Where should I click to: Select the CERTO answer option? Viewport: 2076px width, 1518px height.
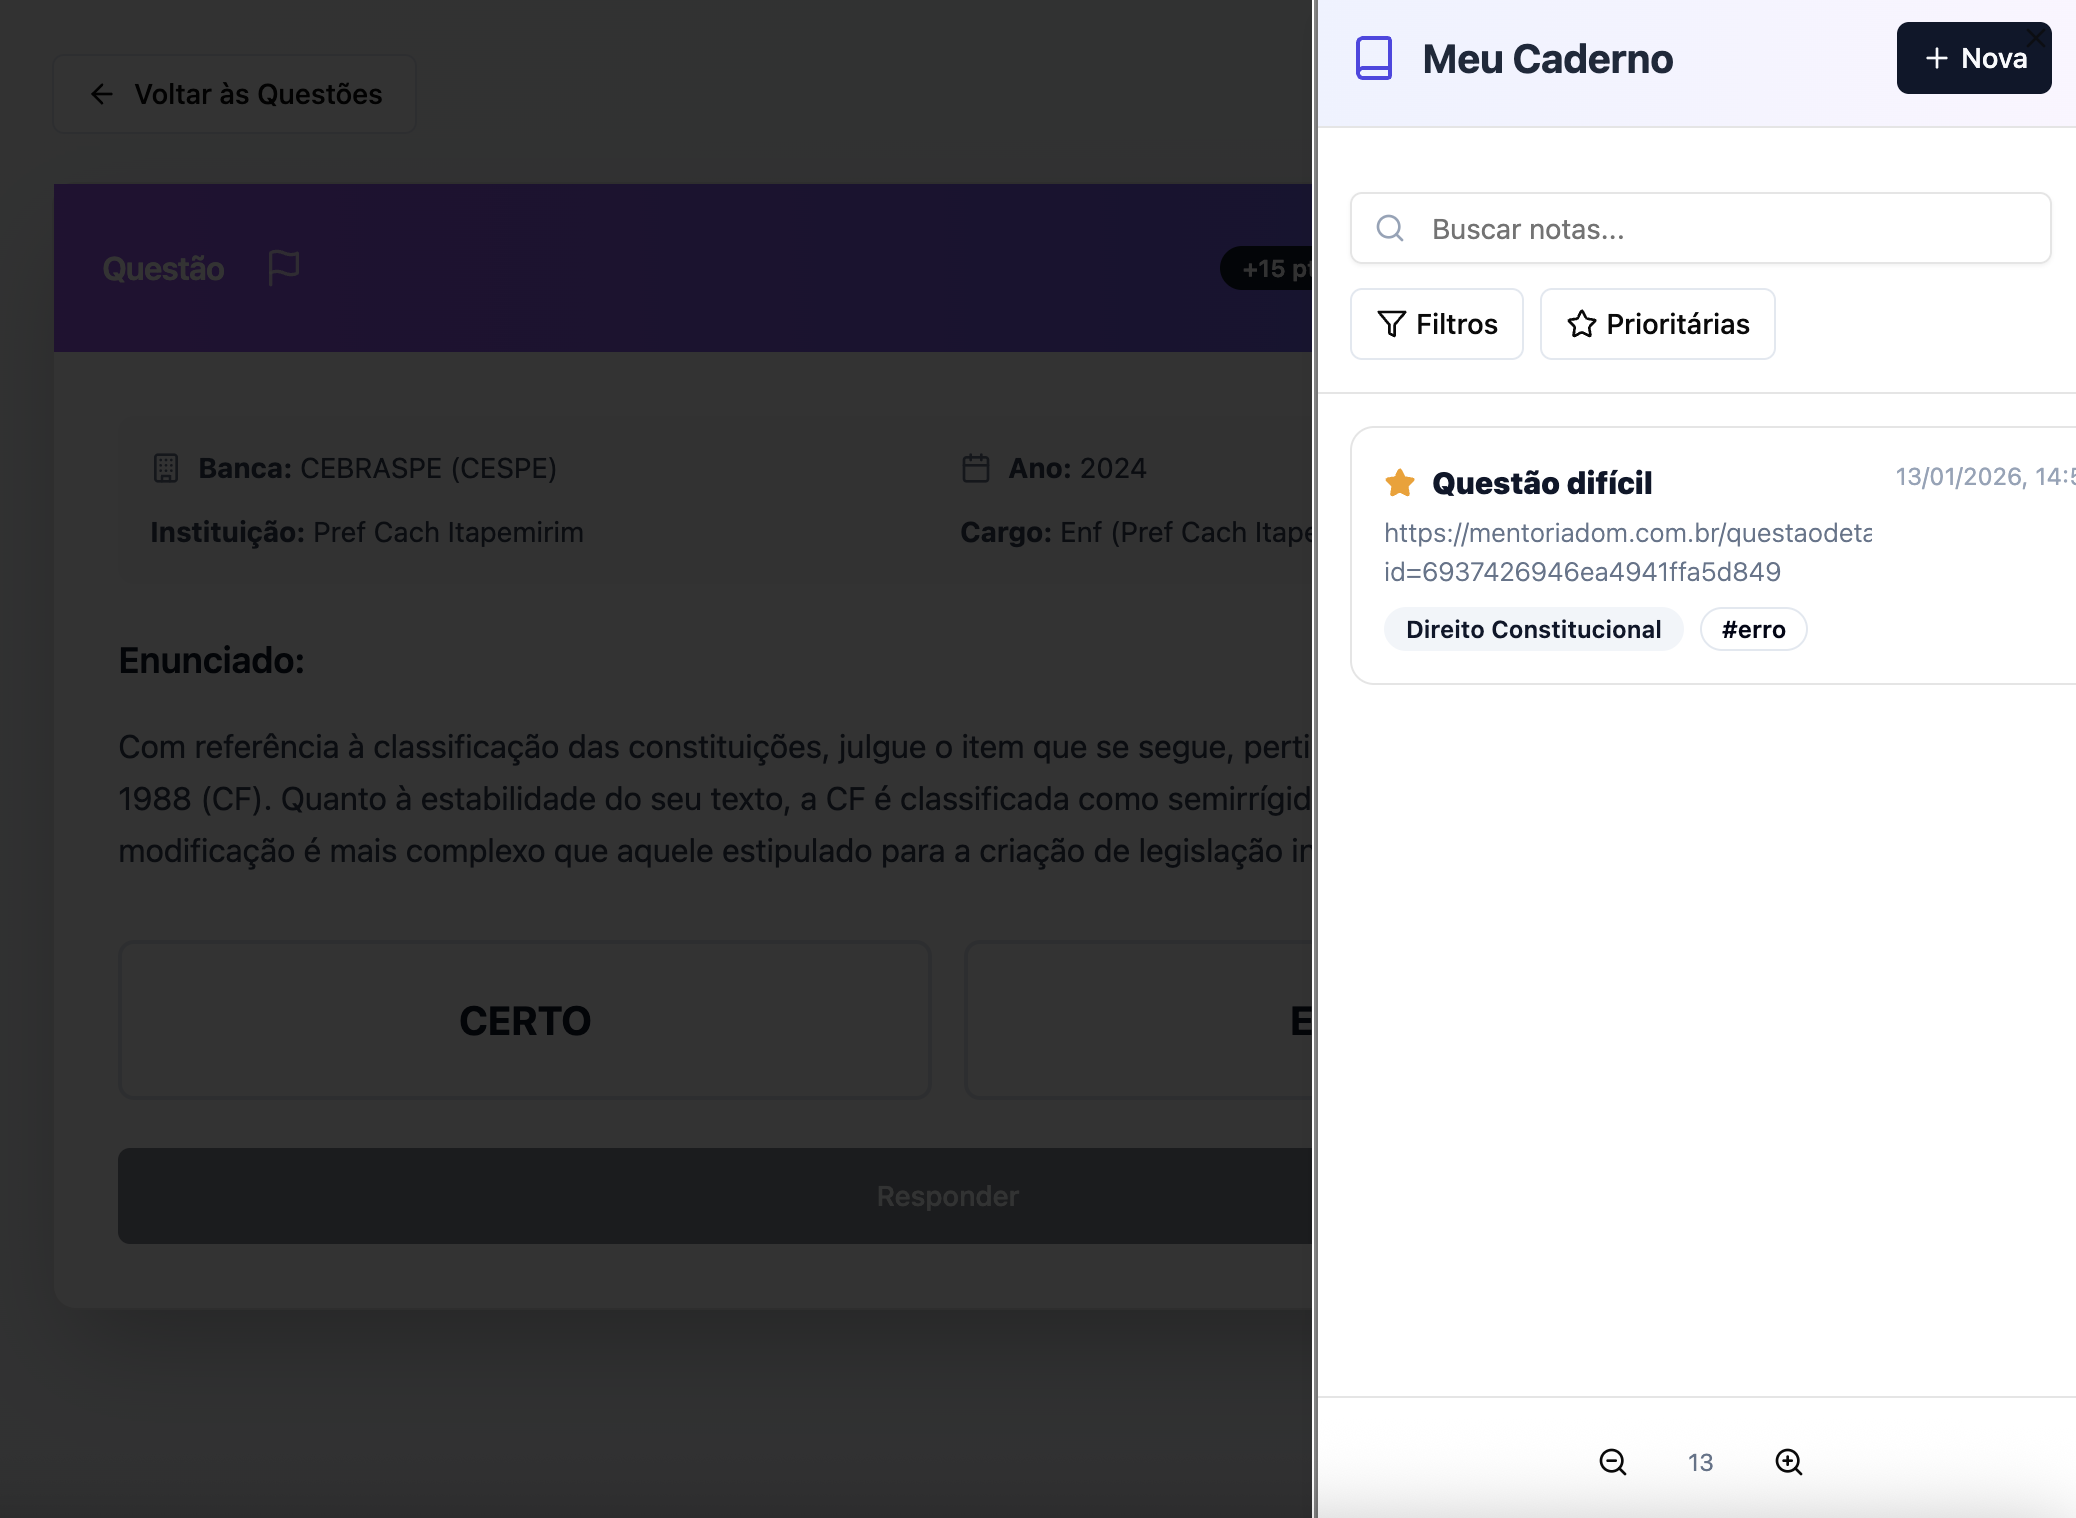tap(524, 1020)
